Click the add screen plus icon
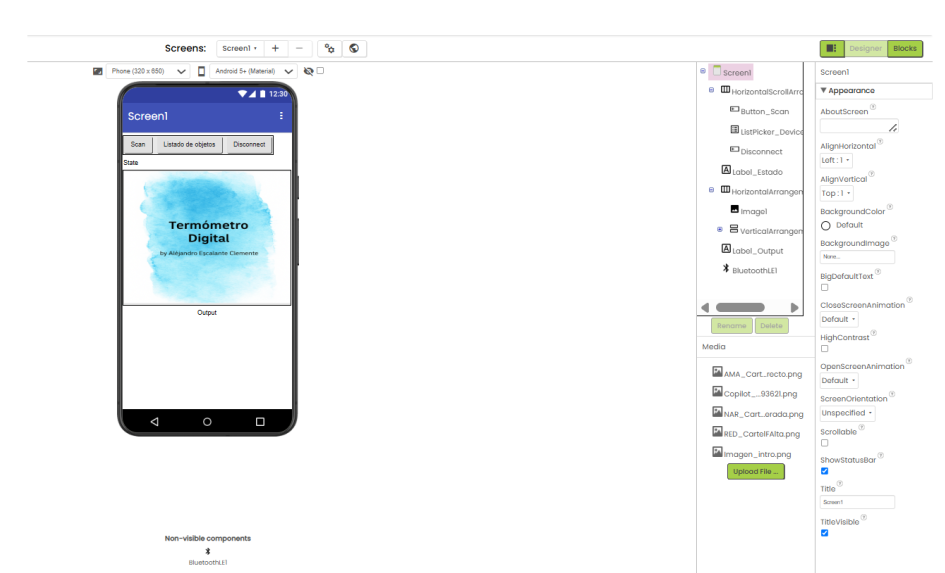This screenshot has width=945, height=573. pos(276,48)
